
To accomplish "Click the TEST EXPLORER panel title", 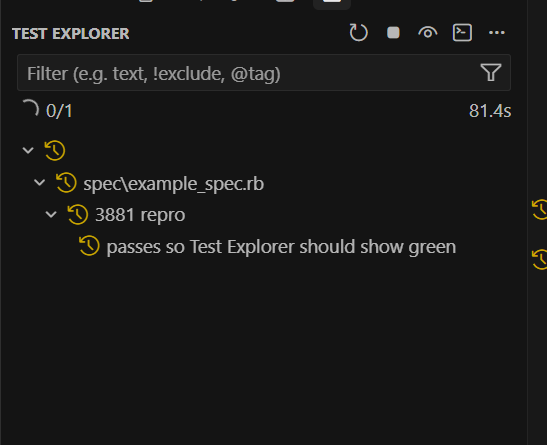I will [71, 34].
